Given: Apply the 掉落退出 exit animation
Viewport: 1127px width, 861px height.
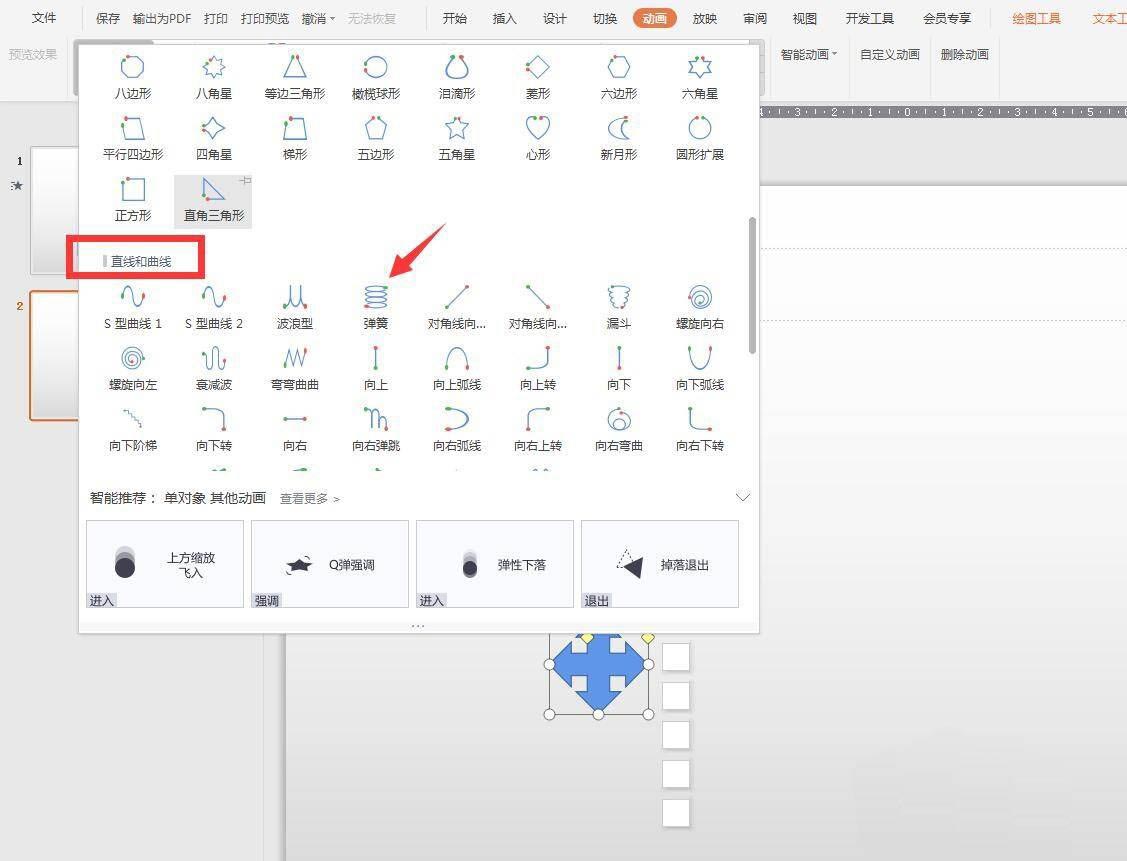Looking at the screenshot, I should coord(659,563).
